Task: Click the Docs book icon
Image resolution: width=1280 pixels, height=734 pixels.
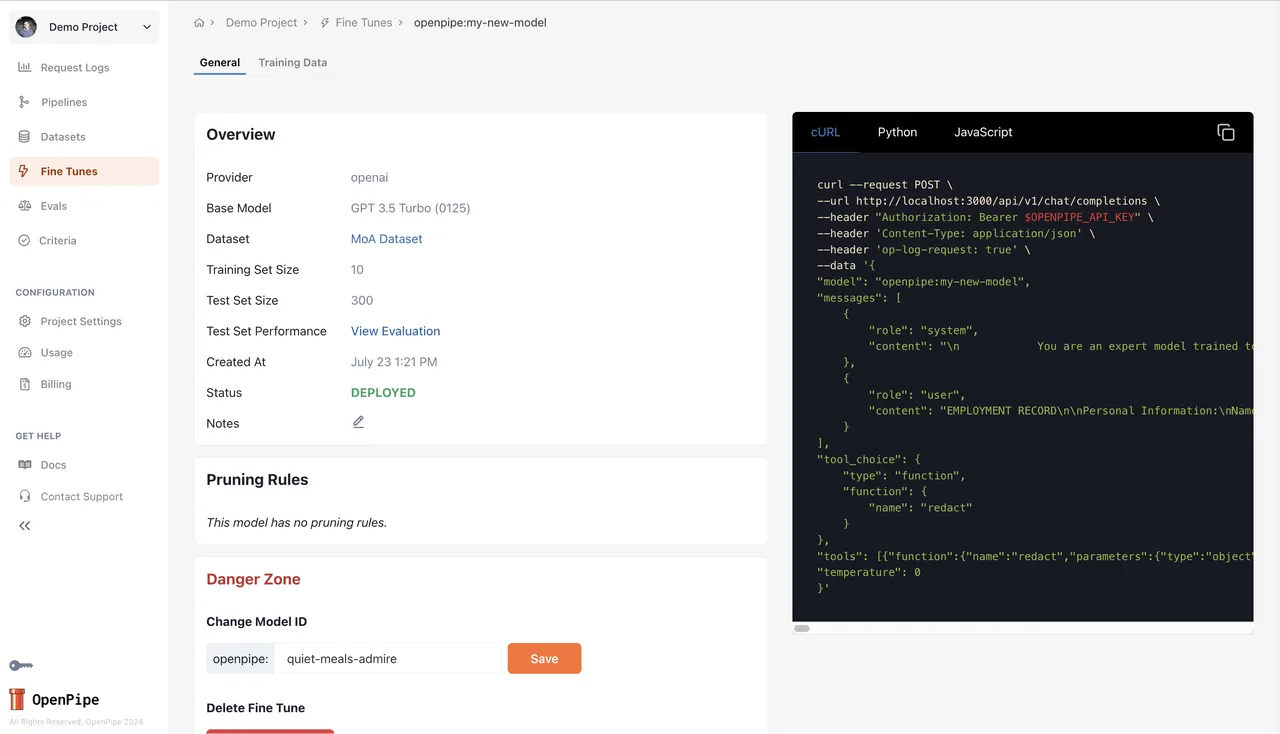Action: (x=25, y=465)
